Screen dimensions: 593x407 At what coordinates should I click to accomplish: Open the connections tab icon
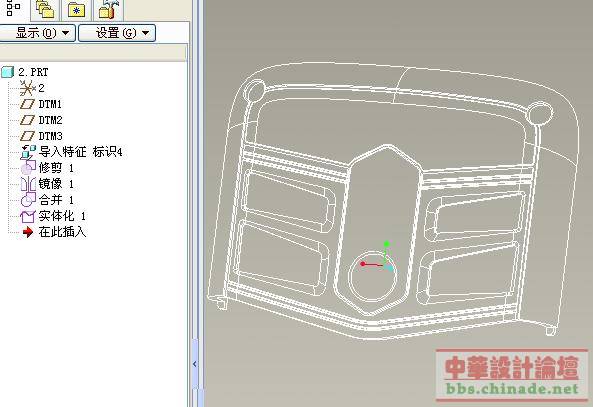[108, 9]
